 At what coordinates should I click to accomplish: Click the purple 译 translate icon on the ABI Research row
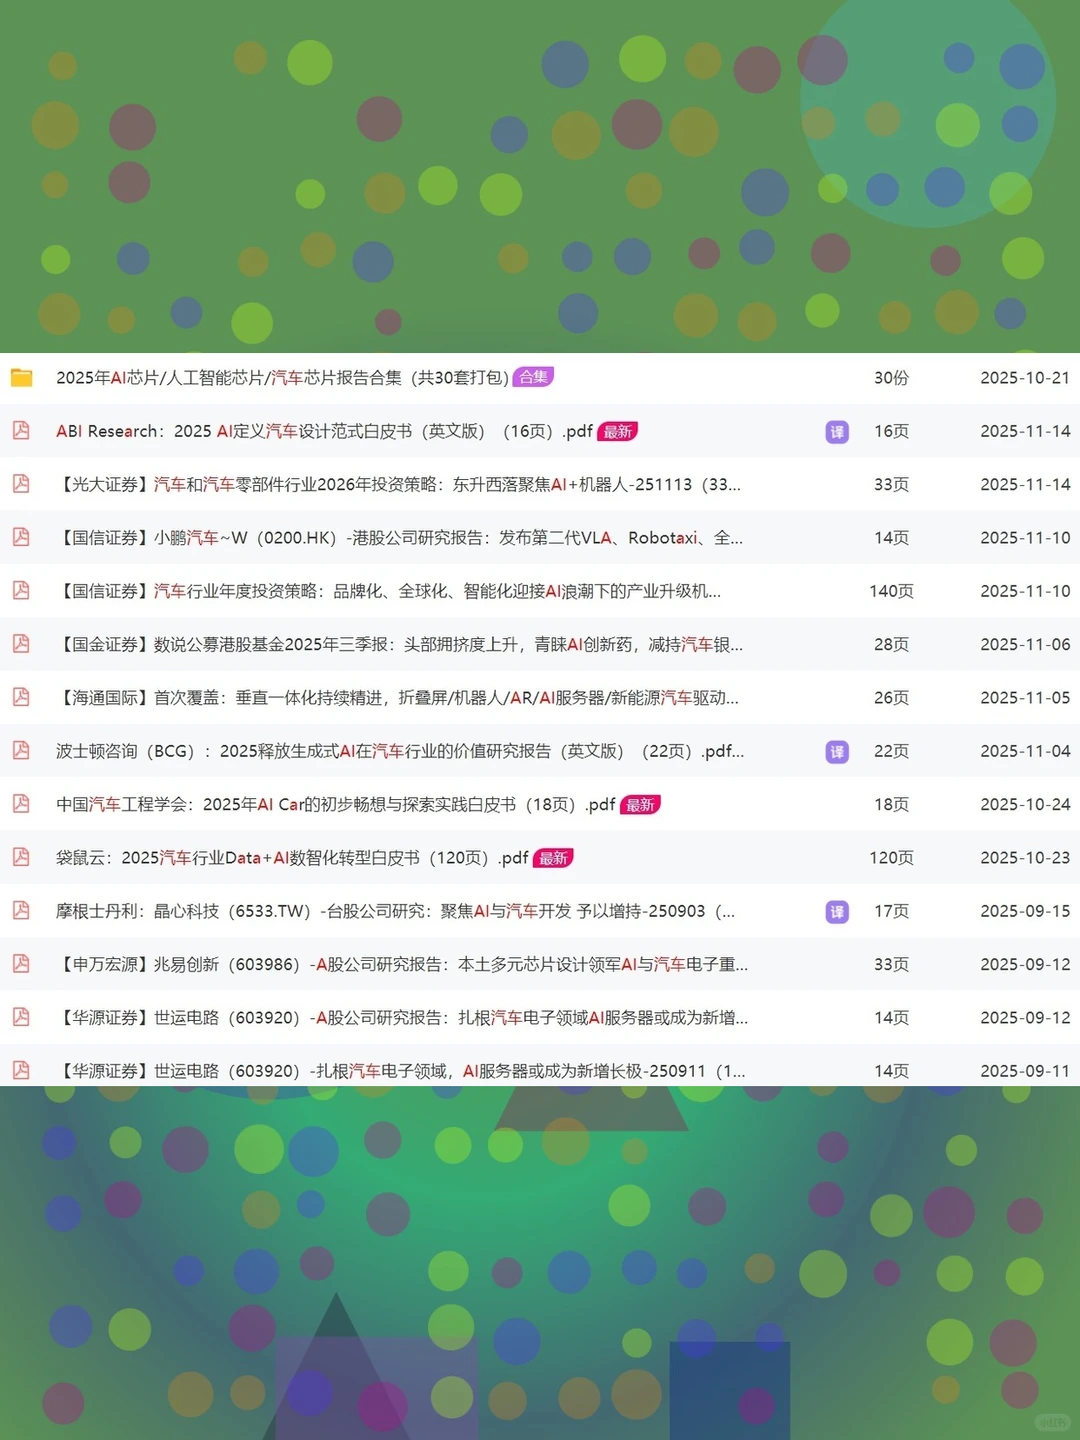tap(836, 431)
